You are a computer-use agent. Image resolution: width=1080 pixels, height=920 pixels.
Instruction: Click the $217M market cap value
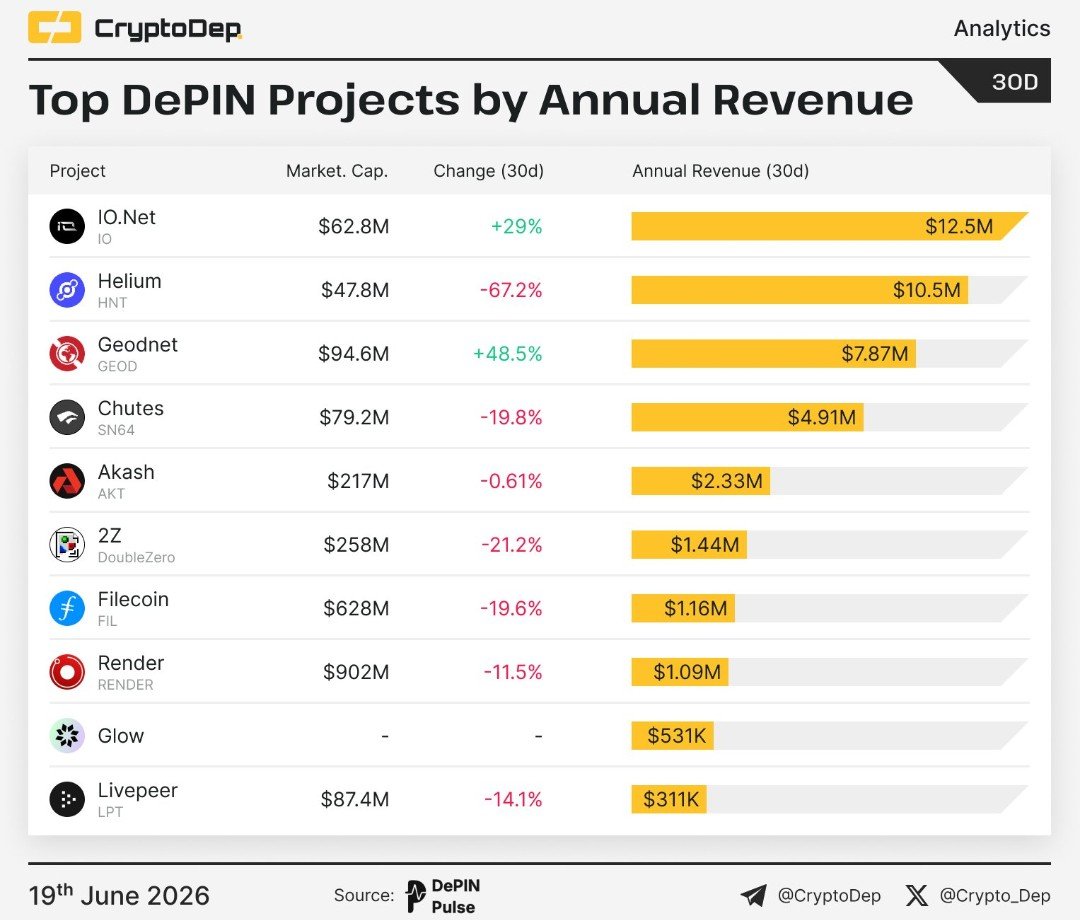coord(358,481)
